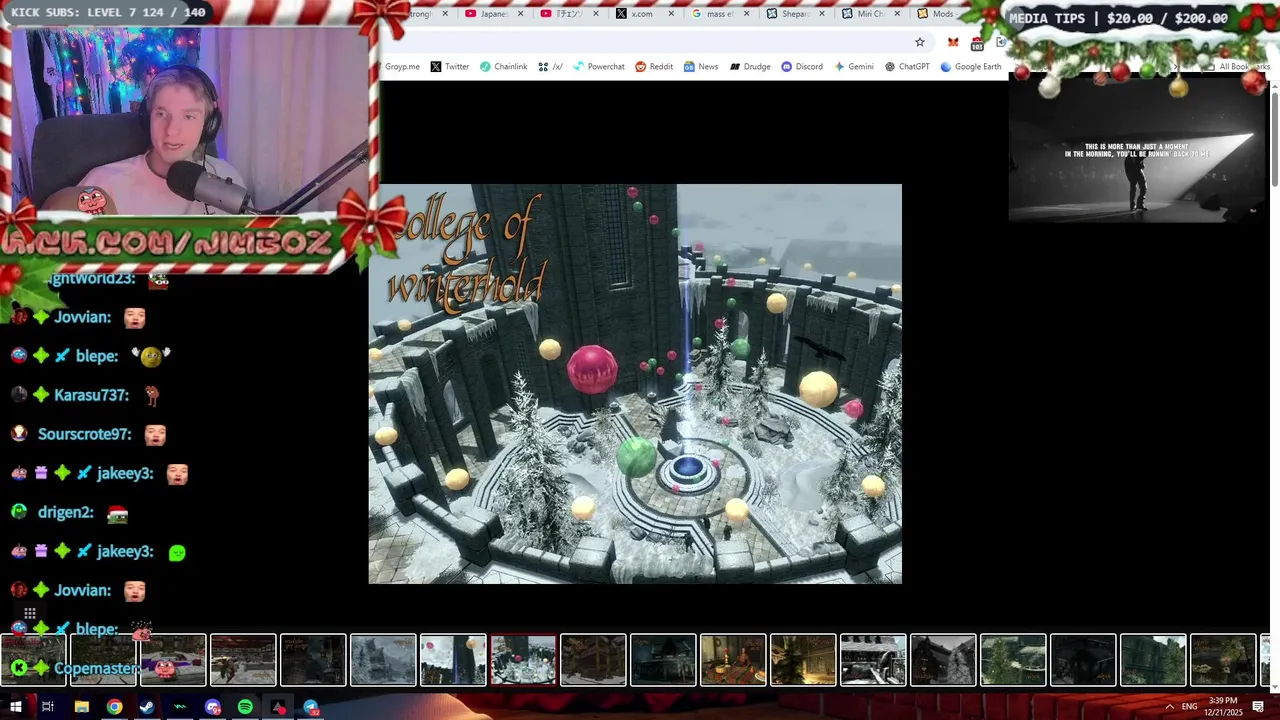Close the 'mass ef' Google tab

click(x=745, y=14)
